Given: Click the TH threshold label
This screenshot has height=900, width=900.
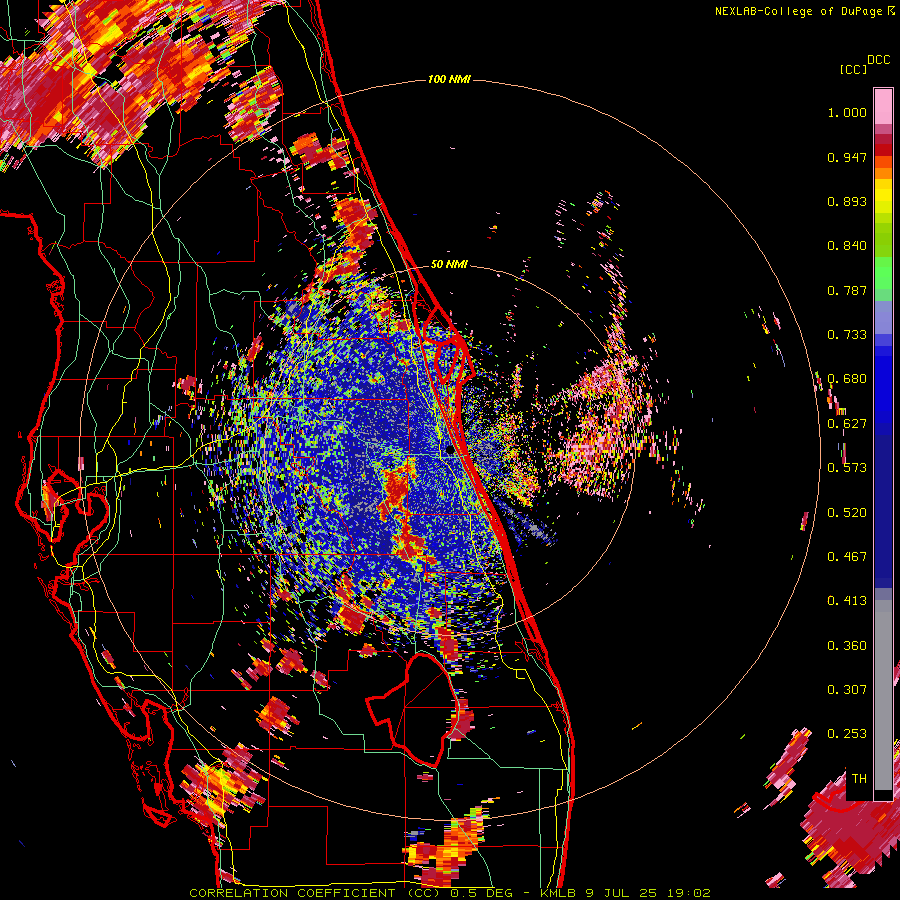Looking at the screenshot, I should click(859, 779).
